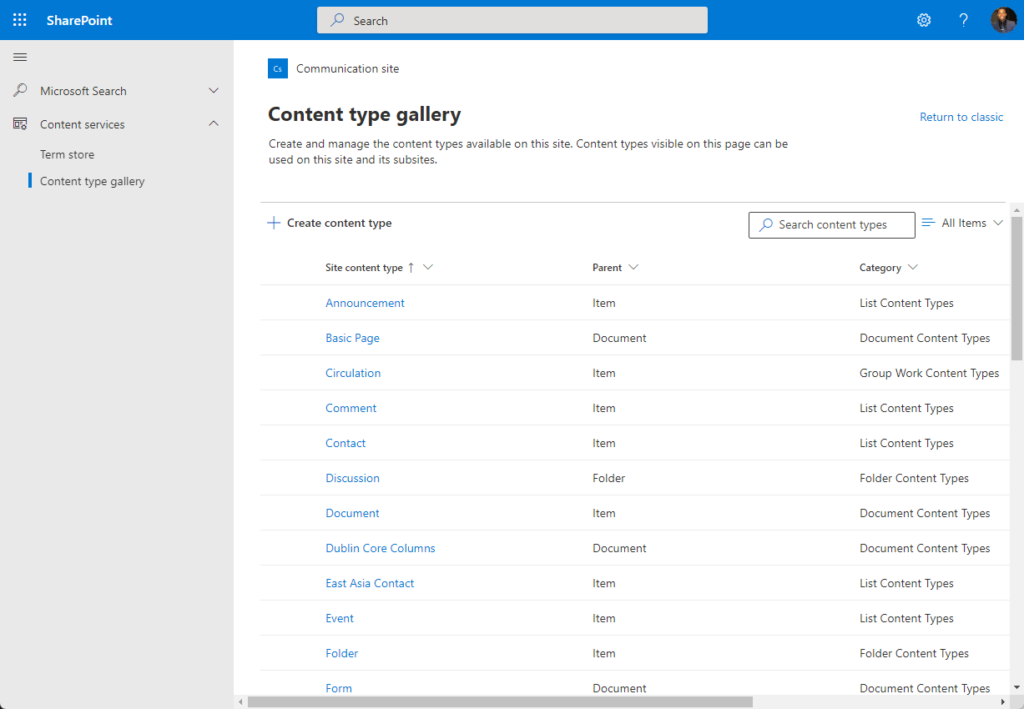Open the Announcement content type

tap(365, 303)
